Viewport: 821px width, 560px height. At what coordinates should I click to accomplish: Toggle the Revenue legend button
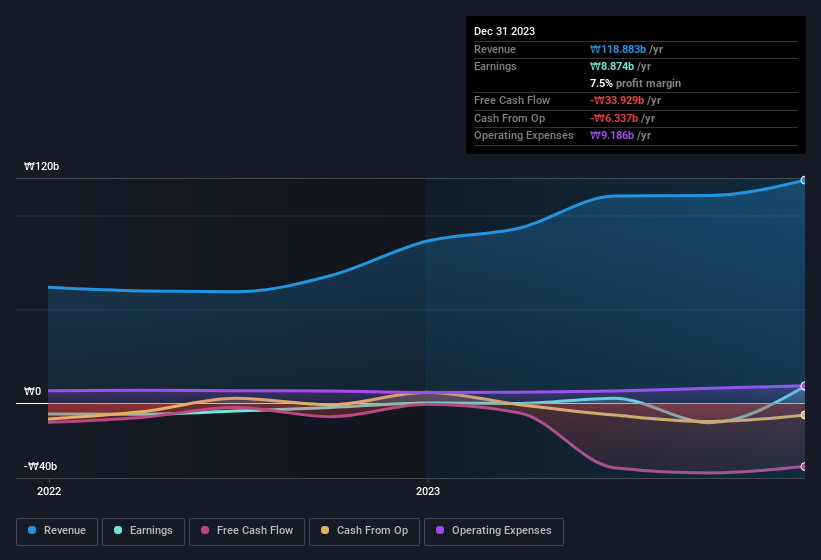point(57,531)
